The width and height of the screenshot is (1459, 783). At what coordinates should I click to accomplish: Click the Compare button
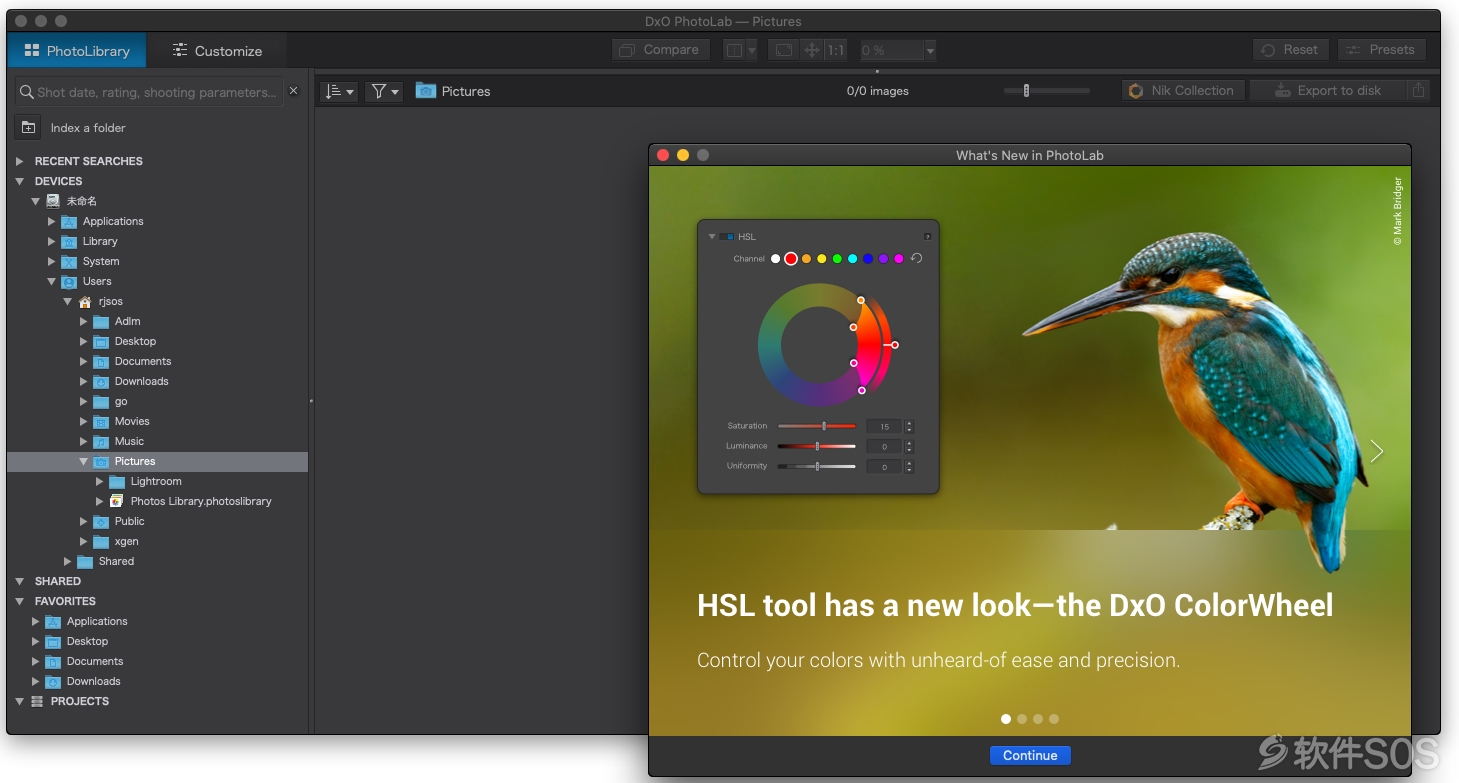660,50
